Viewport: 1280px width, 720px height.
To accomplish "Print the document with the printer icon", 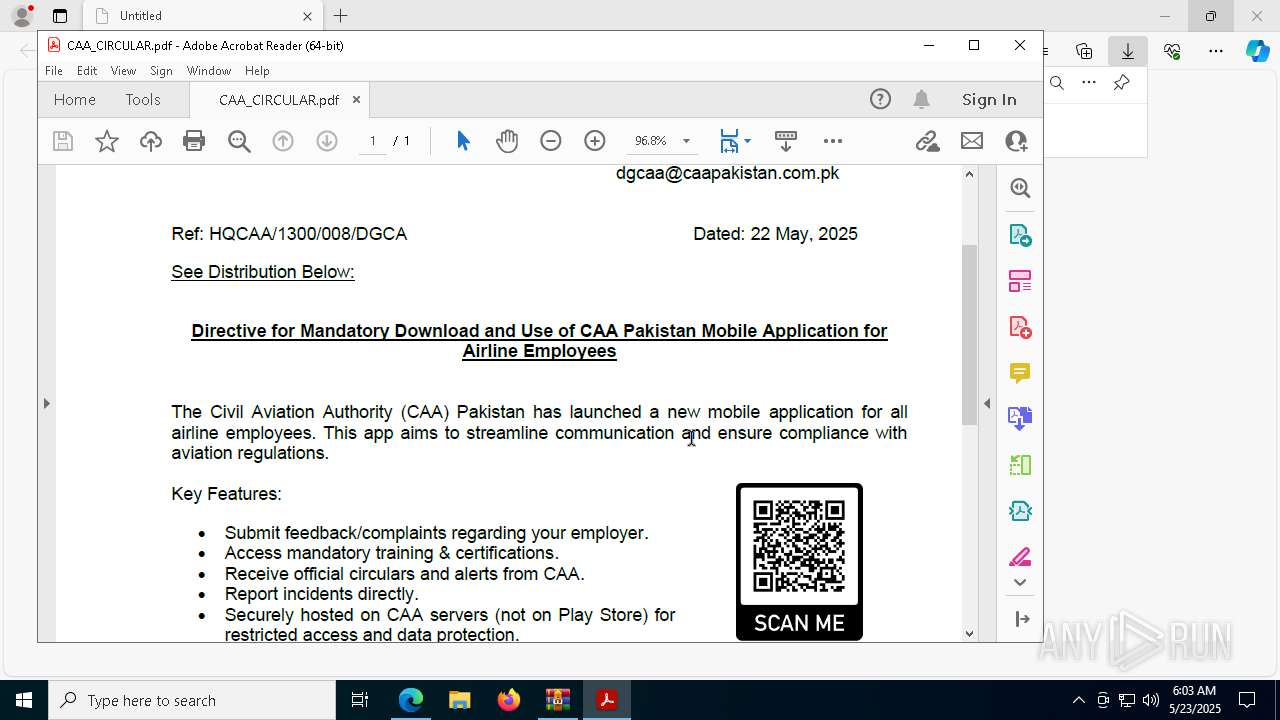I will click(x=194, y=141).
